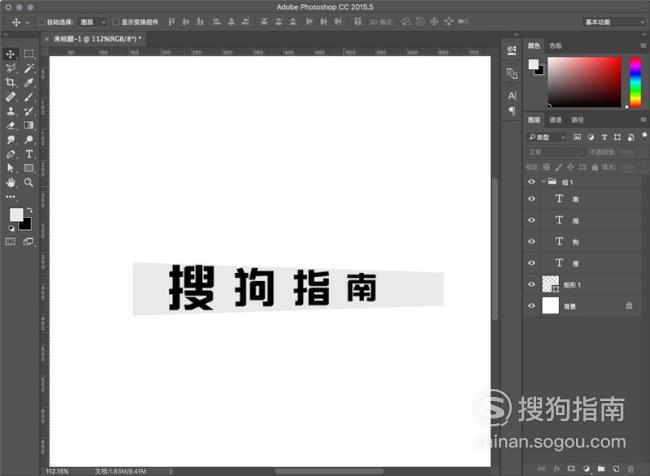
Task: Select the Smudge tool
Action: click(x=11, y=140)
